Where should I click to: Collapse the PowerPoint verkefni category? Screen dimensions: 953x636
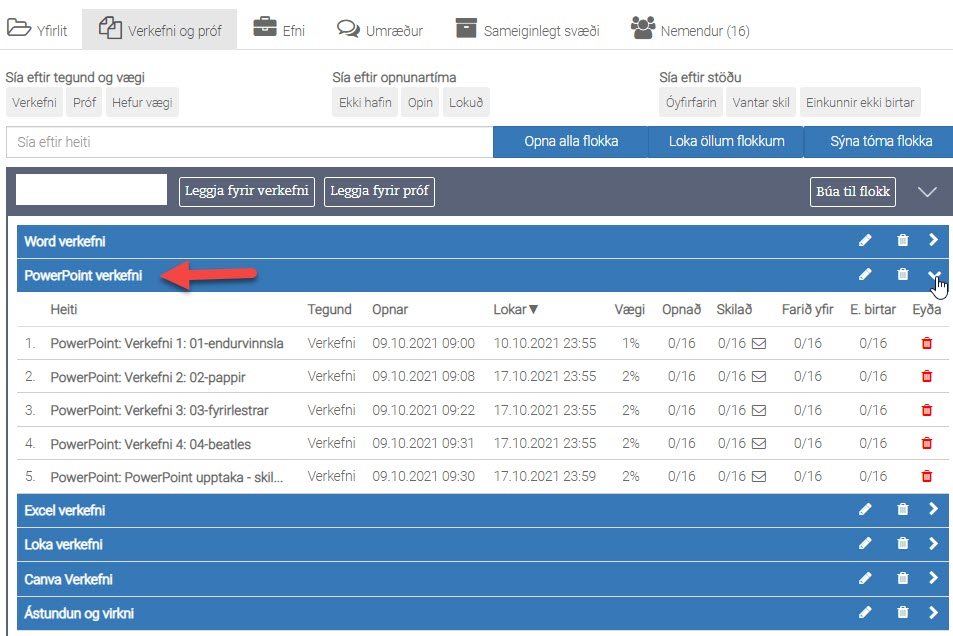pyautogui.click(x=933, y=275)
